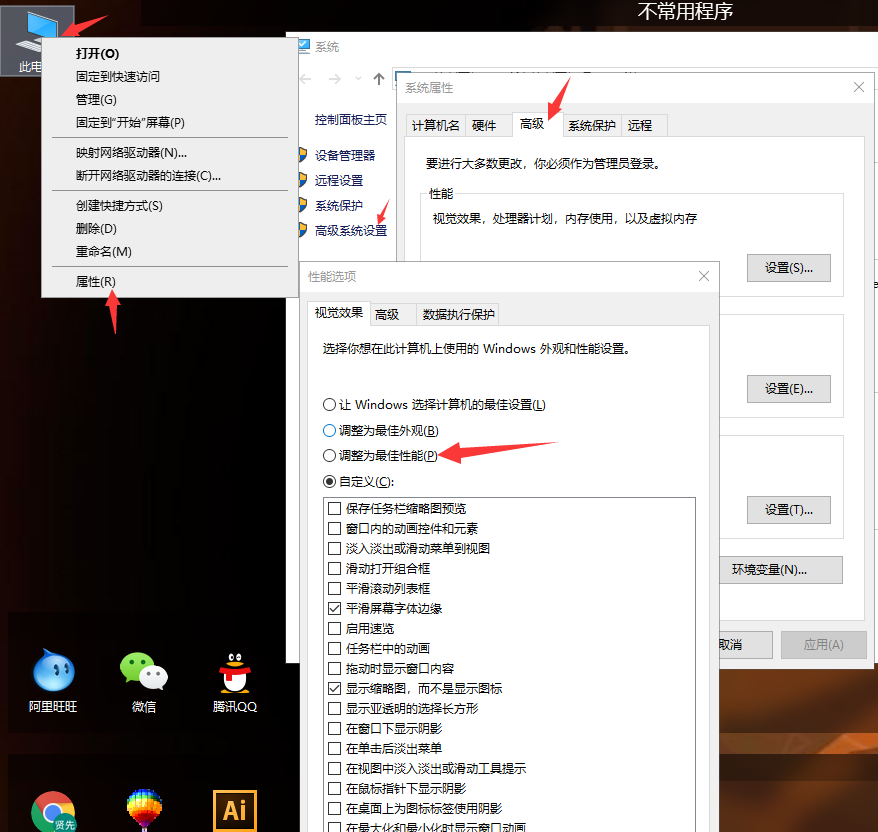Open 环境变量(N)... button
Image resolution: width=878 pixels, height=832 pixels.
(769, 570)
